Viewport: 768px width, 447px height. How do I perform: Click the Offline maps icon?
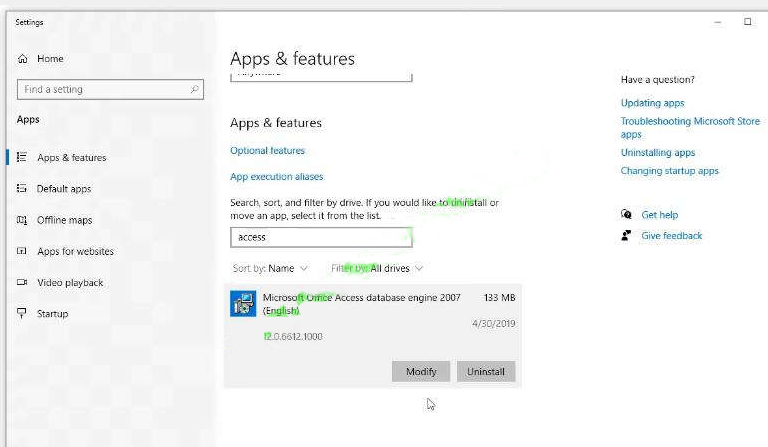22,220
